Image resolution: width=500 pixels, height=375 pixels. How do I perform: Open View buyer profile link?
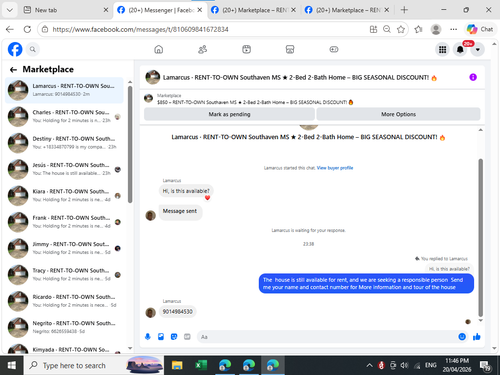[335, 168]
